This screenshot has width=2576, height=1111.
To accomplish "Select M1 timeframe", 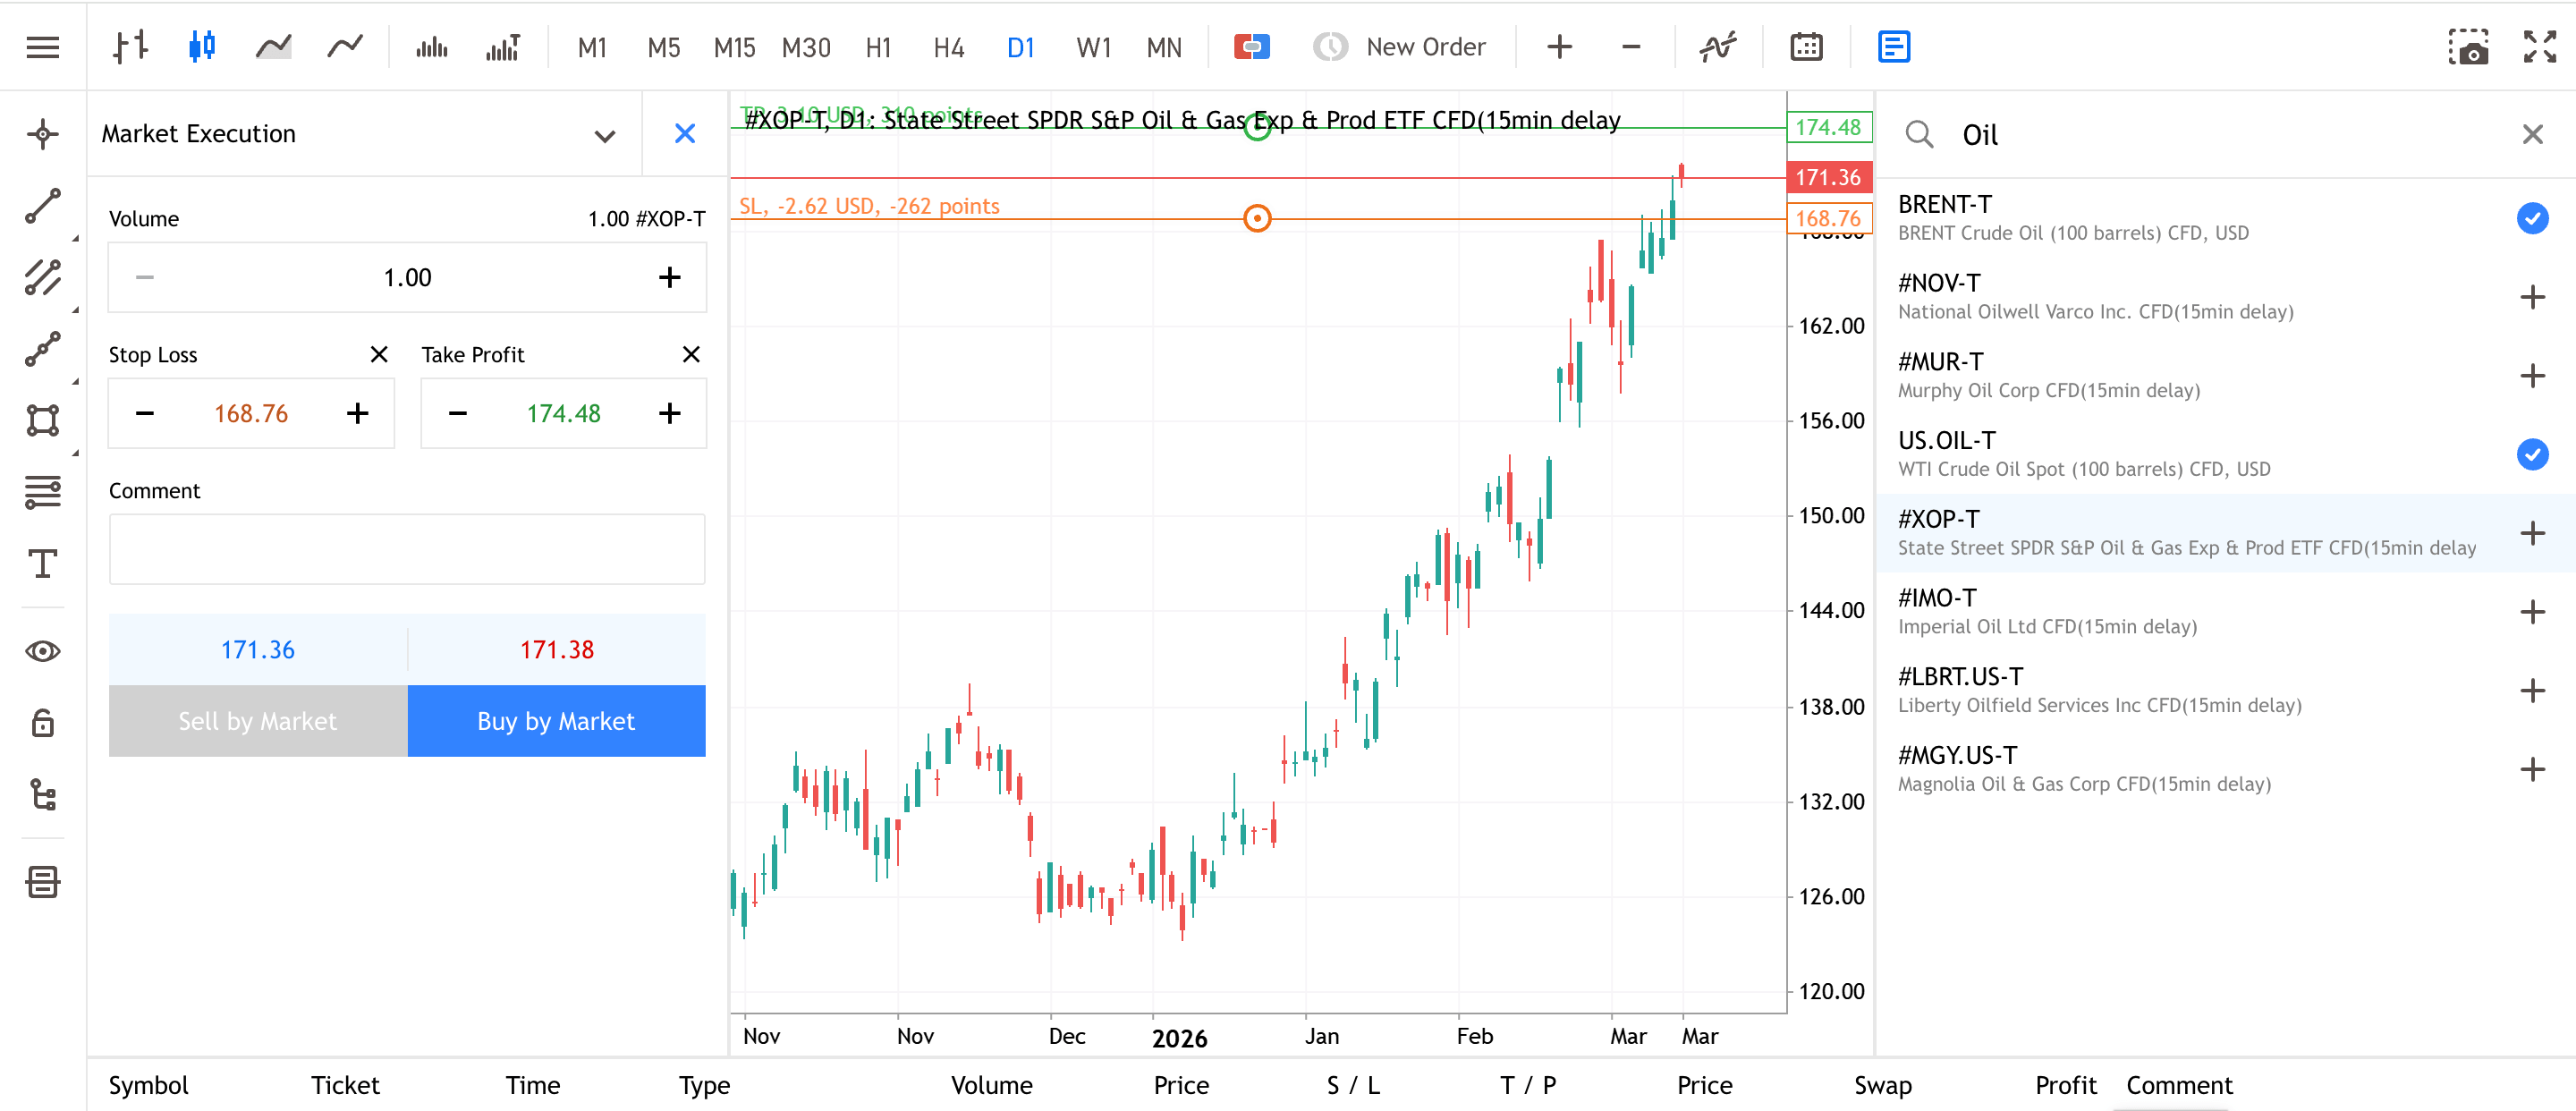I will pyautogui.click(x=592, y=47).
